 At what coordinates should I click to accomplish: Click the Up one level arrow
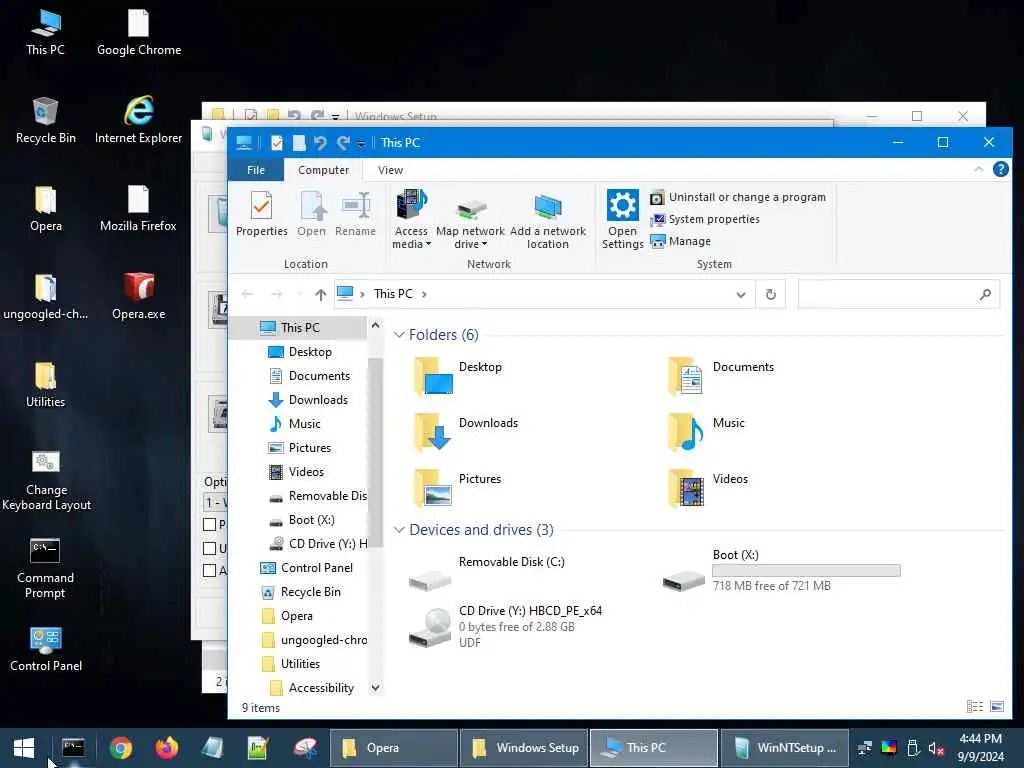coord(320,295)
